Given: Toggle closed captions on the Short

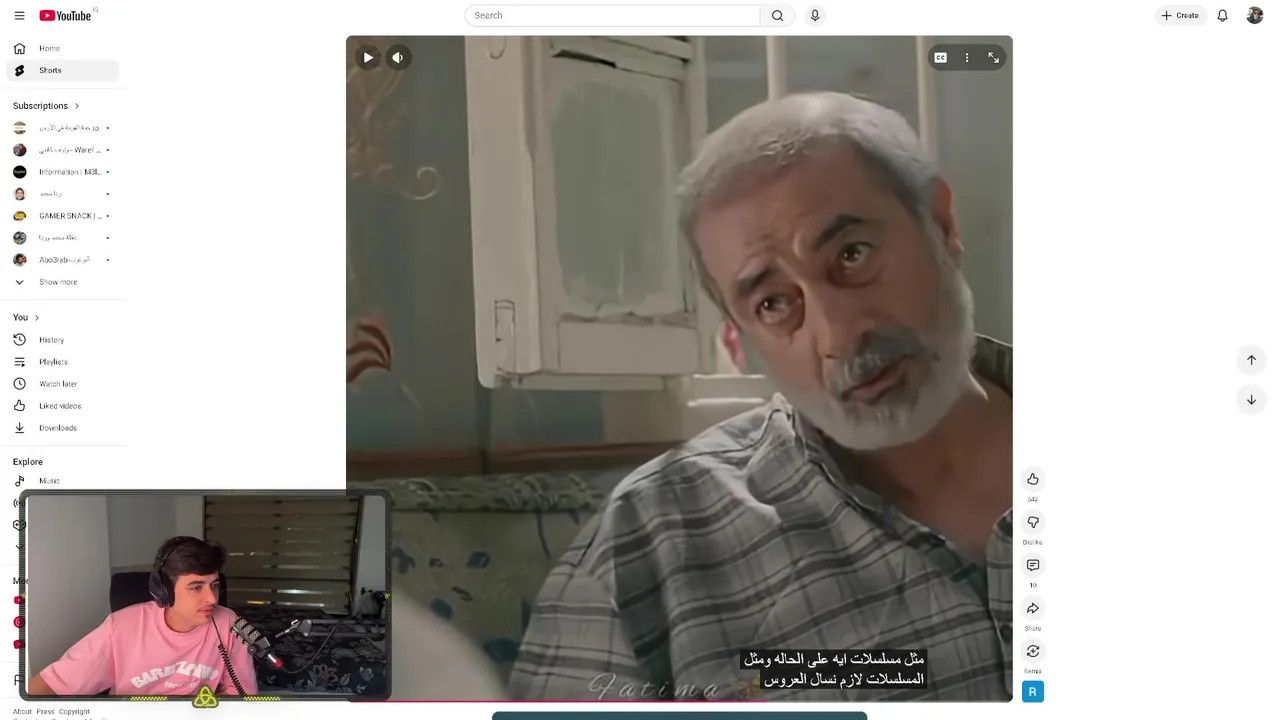Looking at the screenshot, I should coord(940,58).
